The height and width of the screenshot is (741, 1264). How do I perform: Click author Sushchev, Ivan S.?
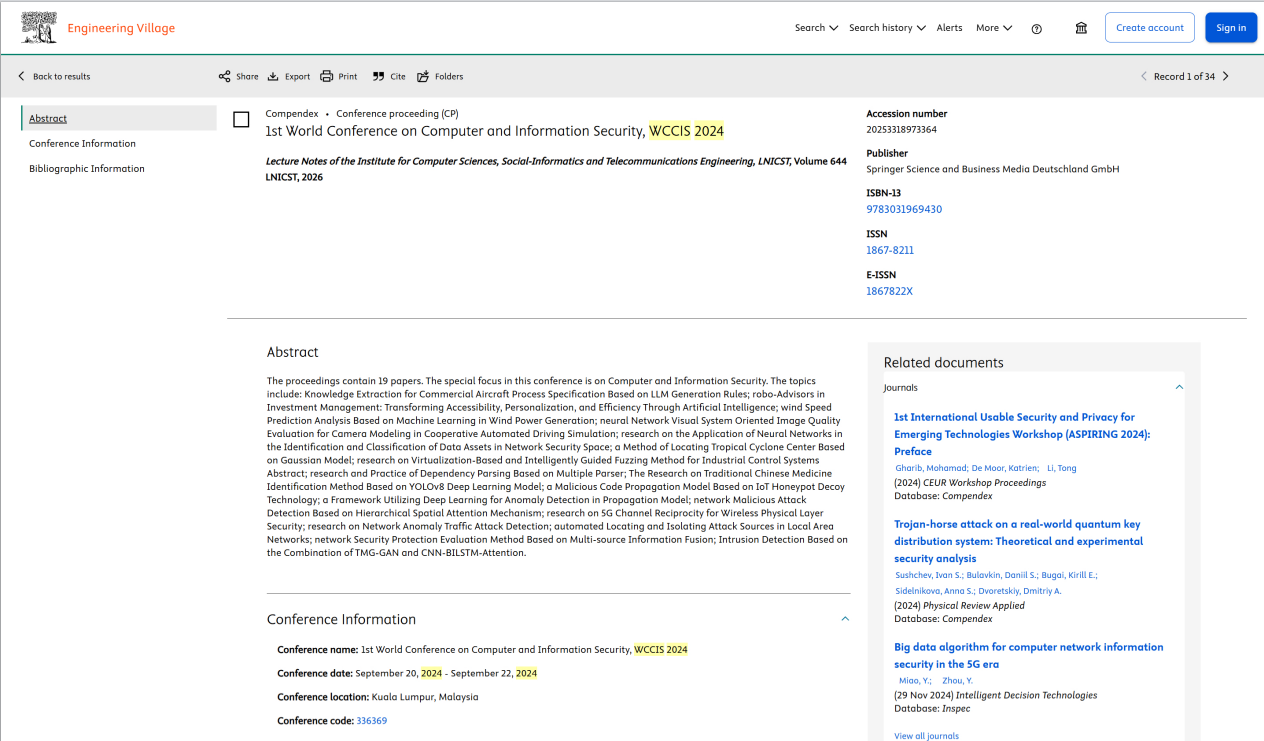pos(929,575)
